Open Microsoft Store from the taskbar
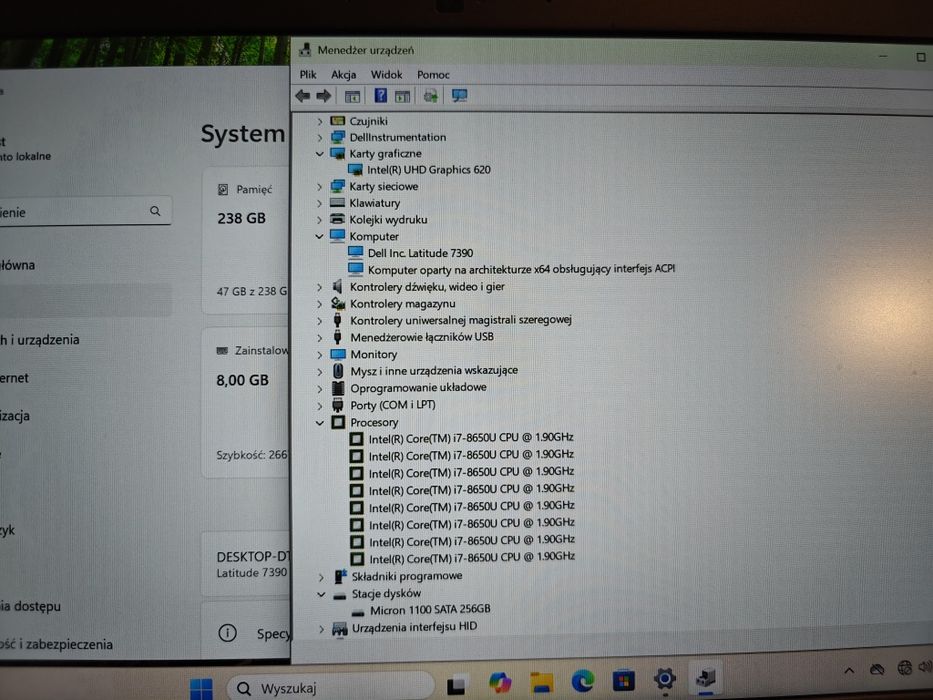The height and width of the screenshot is (700, 933). (624, 679)
